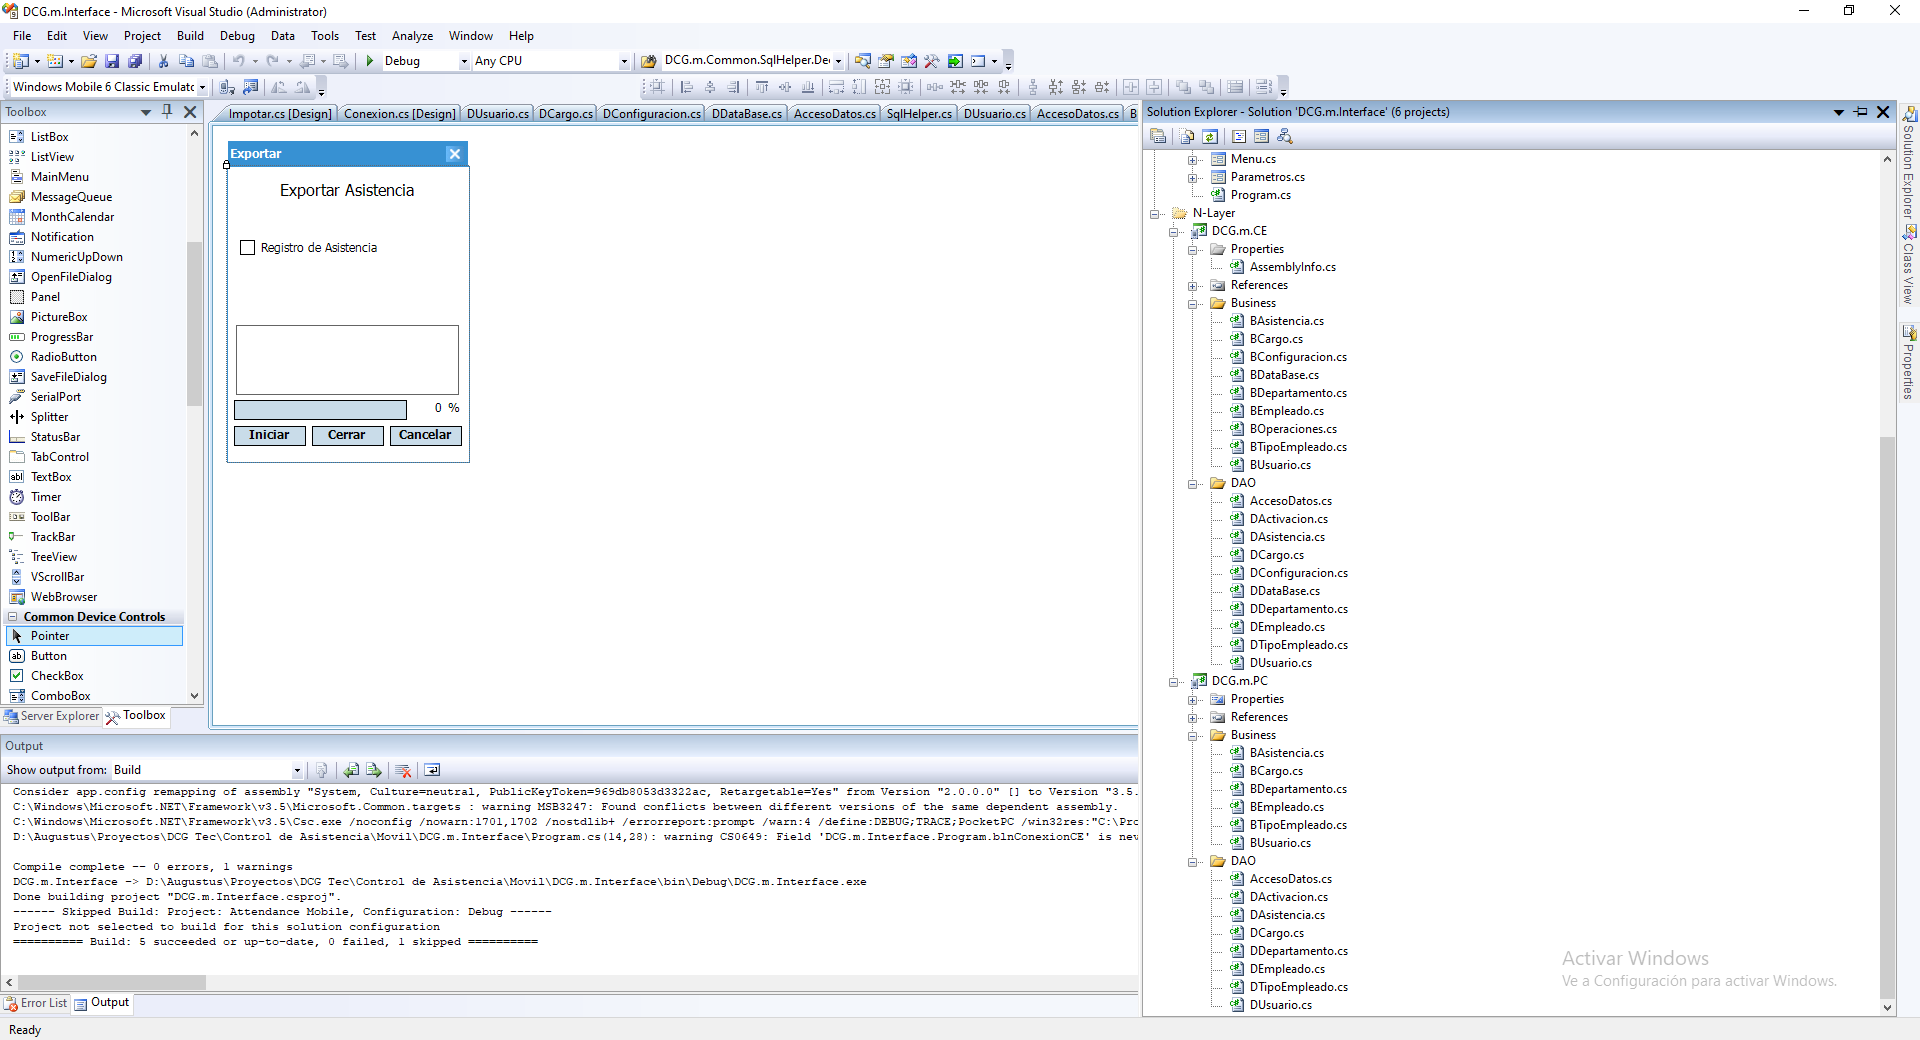Open the Show output from dropdown

[x=297, y=770]
